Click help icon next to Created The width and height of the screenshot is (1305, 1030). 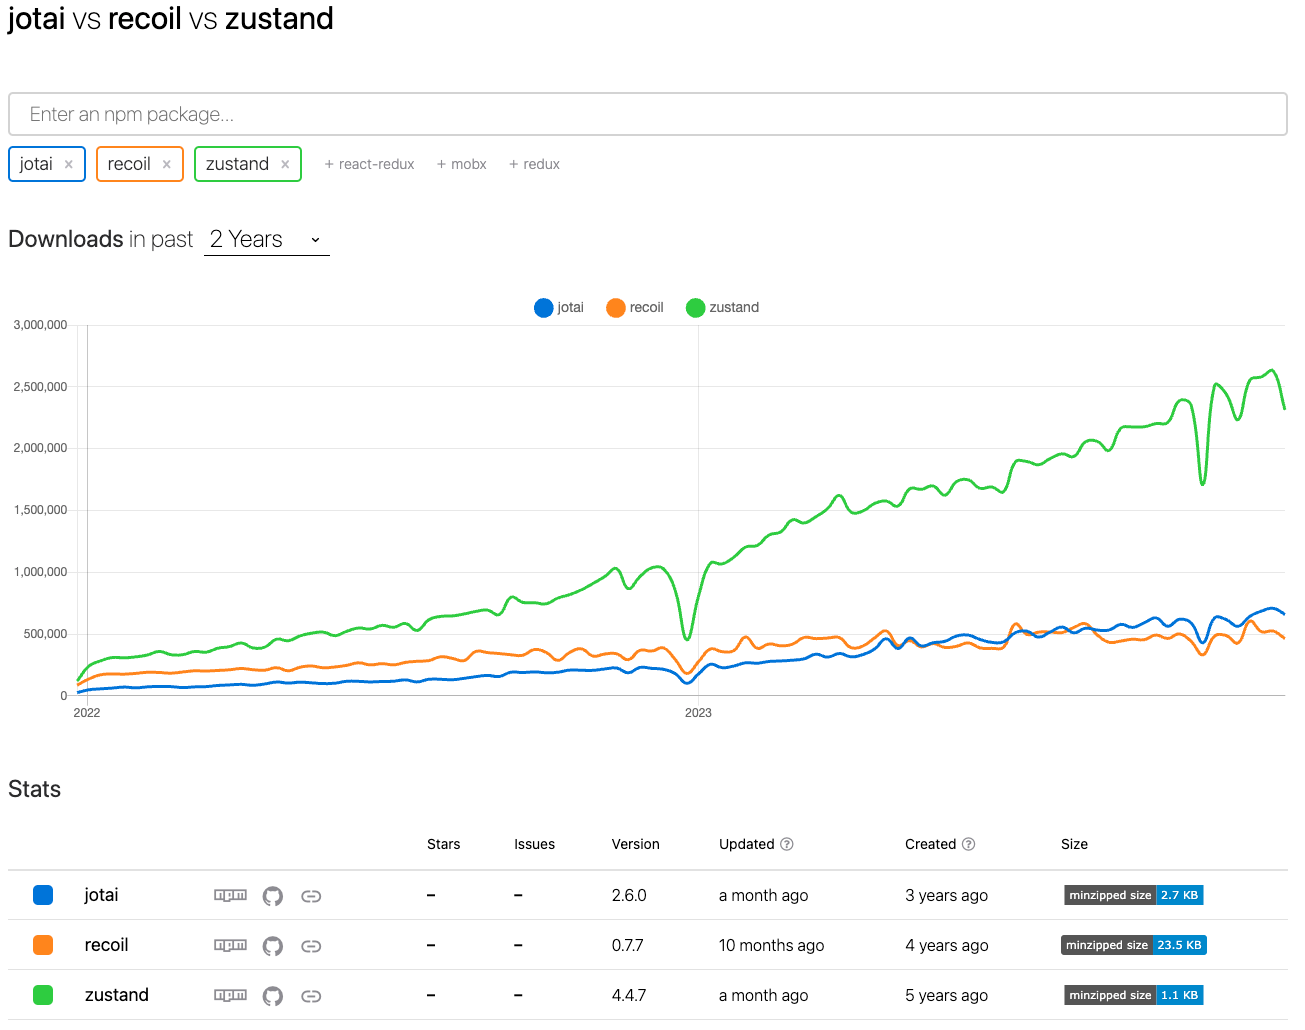[x=968, y=844]
